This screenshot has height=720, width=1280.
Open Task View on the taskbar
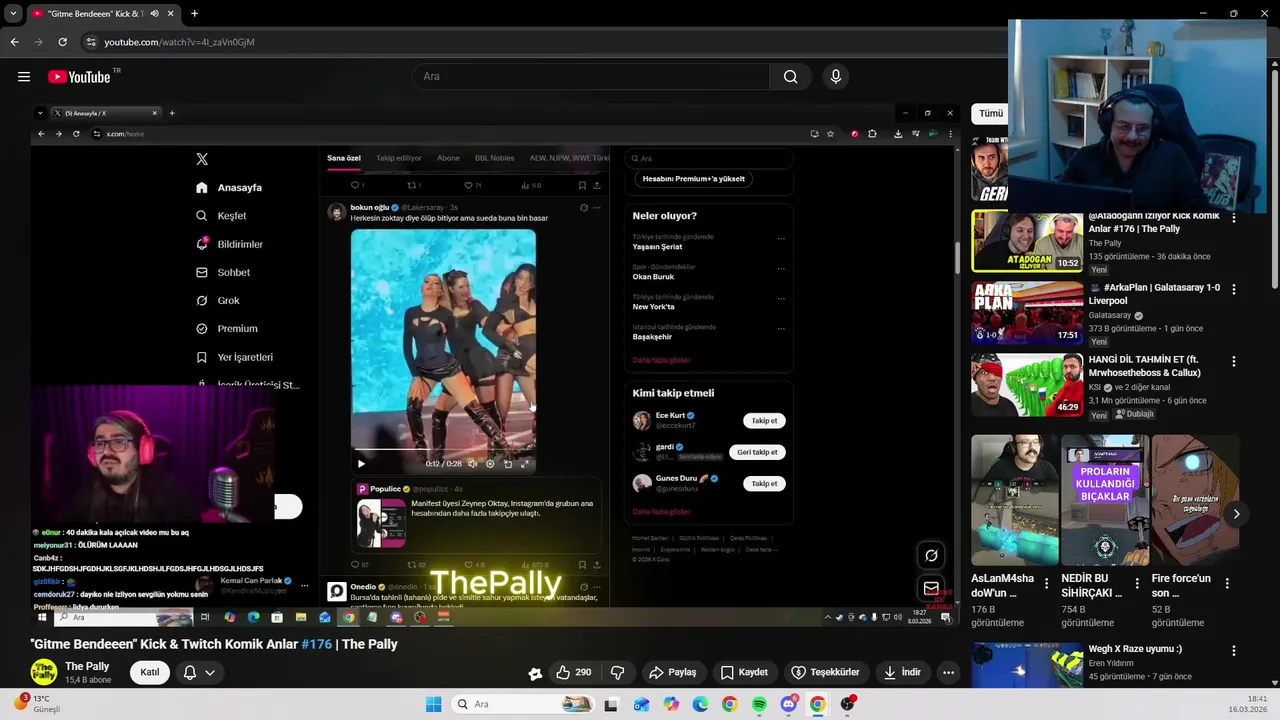point(611,704)
